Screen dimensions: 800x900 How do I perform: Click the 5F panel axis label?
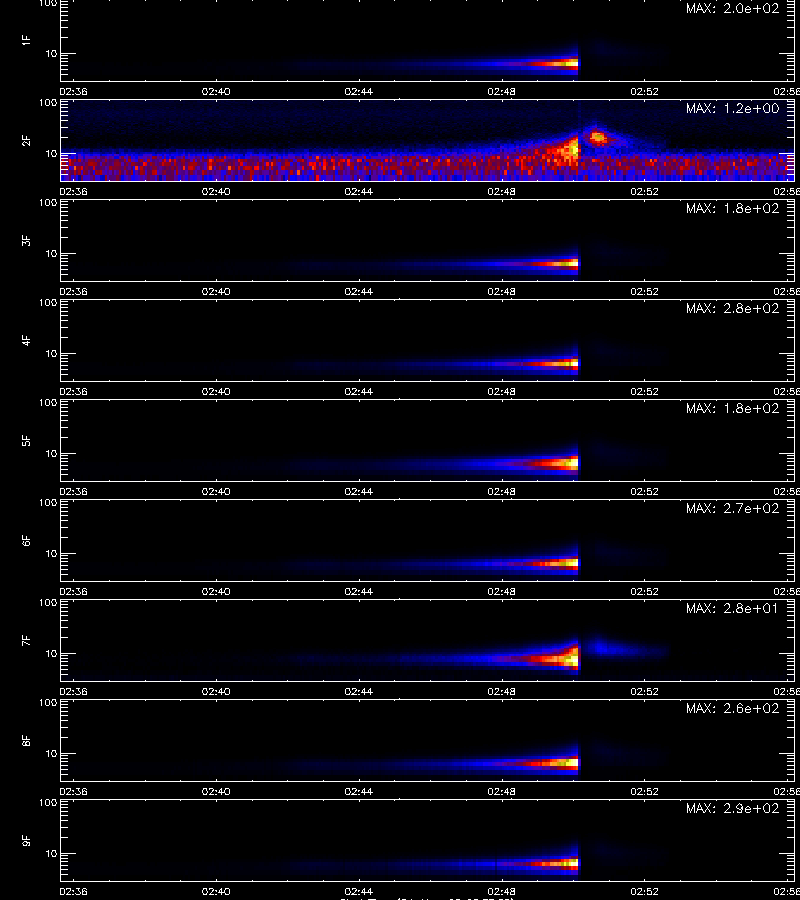26,440
